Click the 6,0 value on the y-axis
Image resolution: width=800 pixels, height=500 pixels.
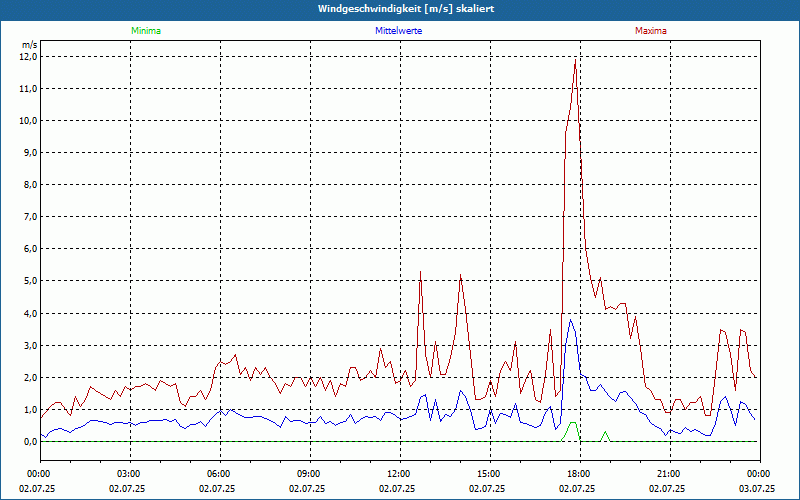click(x=28, y=249)
